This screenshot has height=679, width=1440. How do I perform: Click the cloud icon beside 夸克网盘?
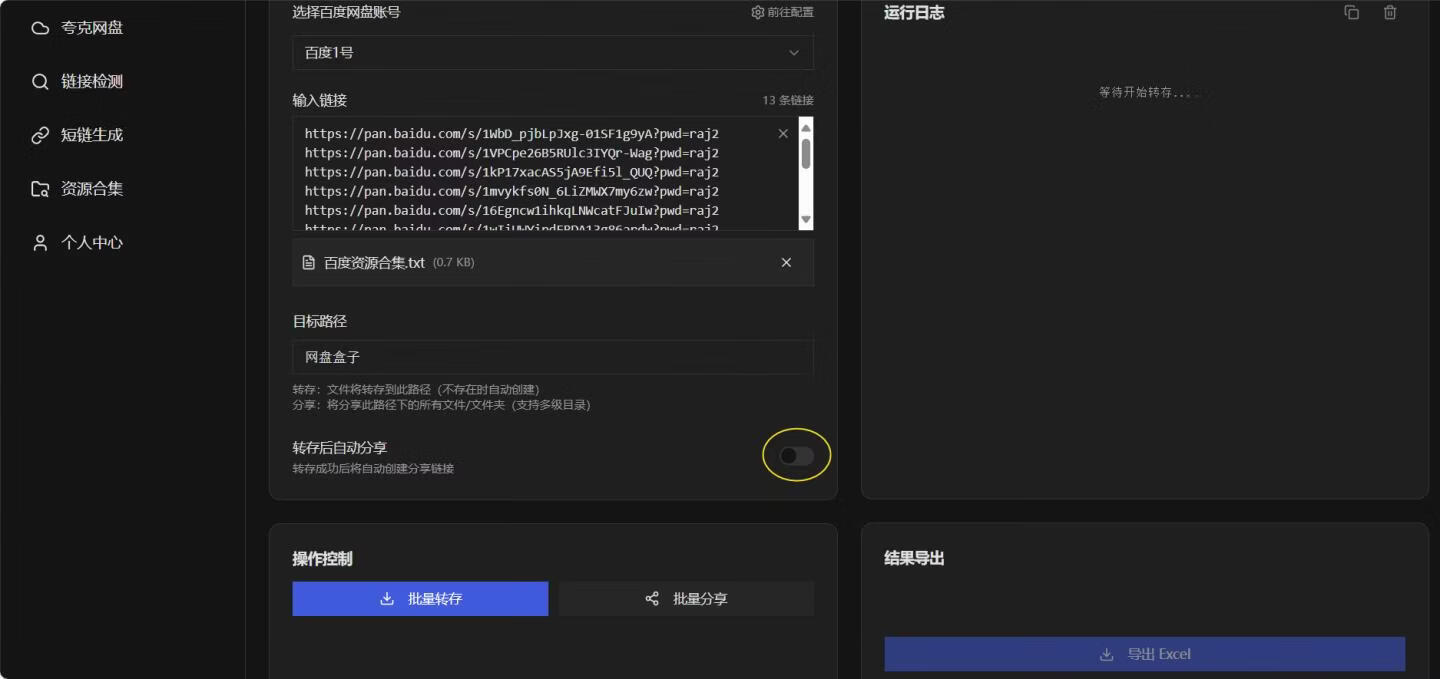[x=40, y=28]
